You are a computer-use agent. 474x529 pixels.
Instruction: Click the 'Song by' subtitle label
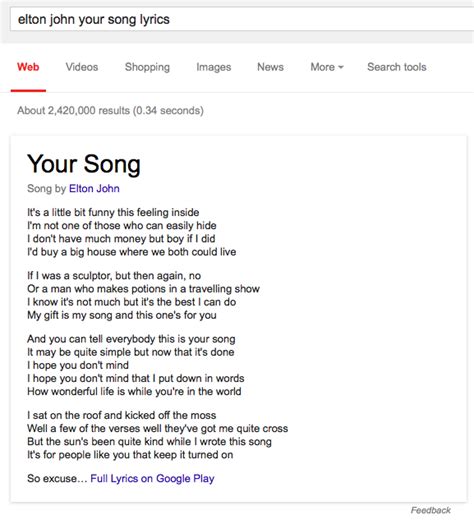(47, 188)
